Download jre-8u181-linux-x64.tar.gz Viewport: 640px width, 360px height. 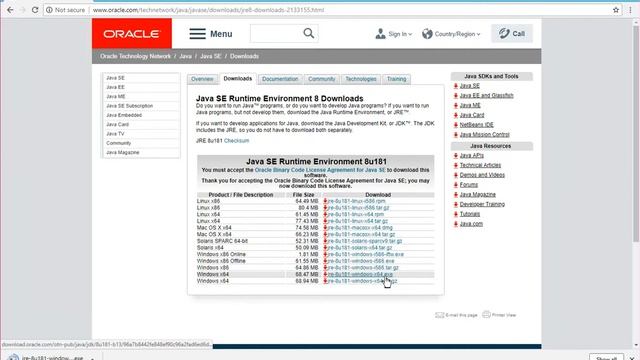[358, 221]
